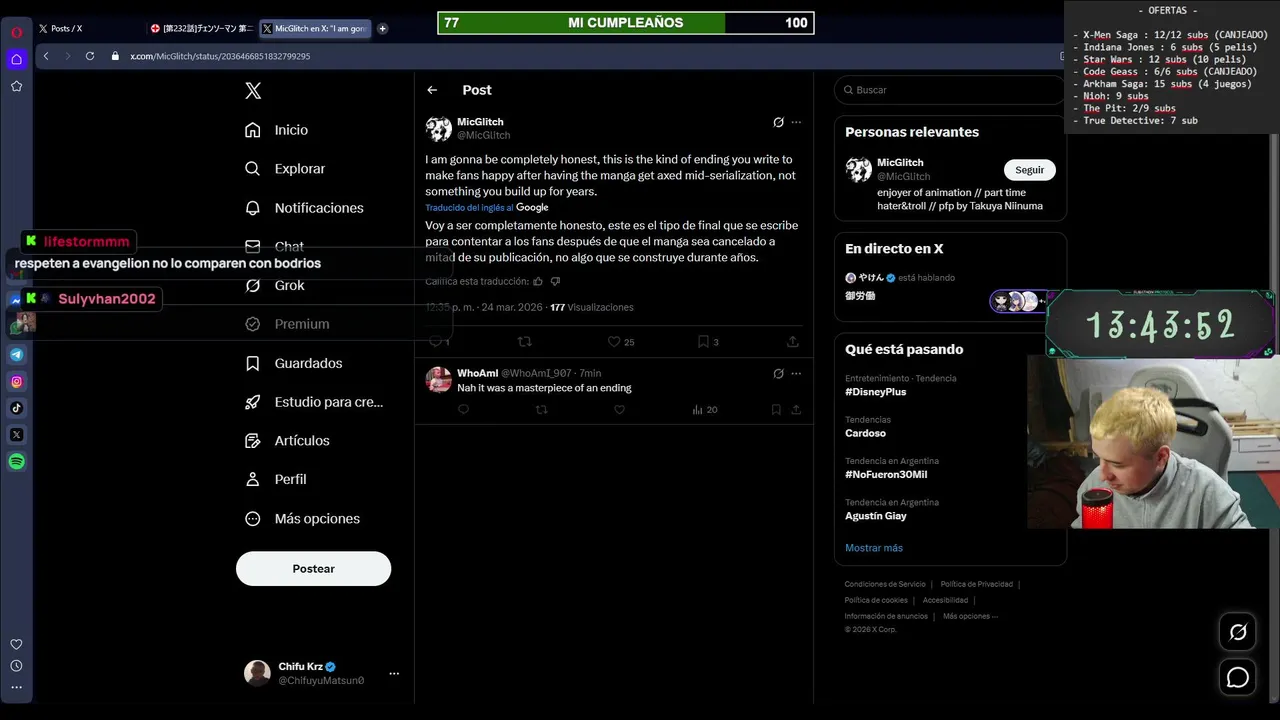Click Mostrar más under trends
Image resolution: width=1280 pixels, height=720 pixels.
[x=874, y=548]
